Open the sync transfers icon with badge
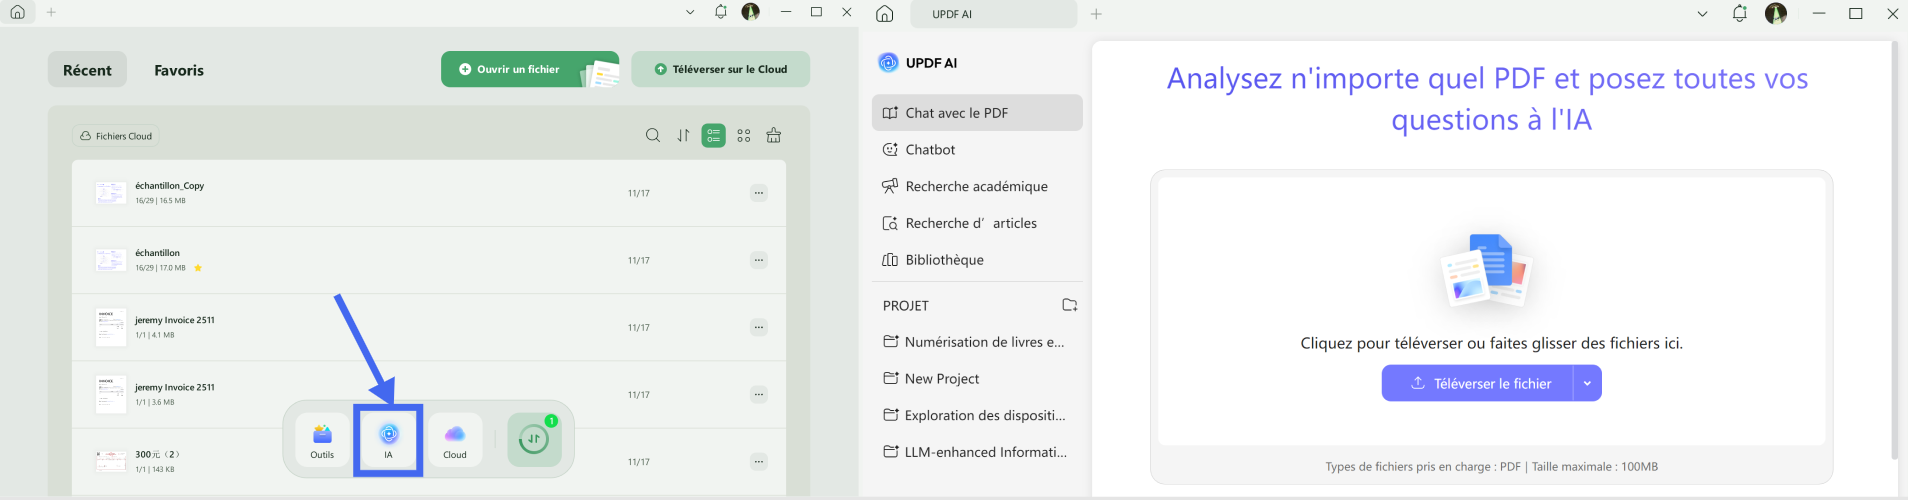 click(534, 439)
